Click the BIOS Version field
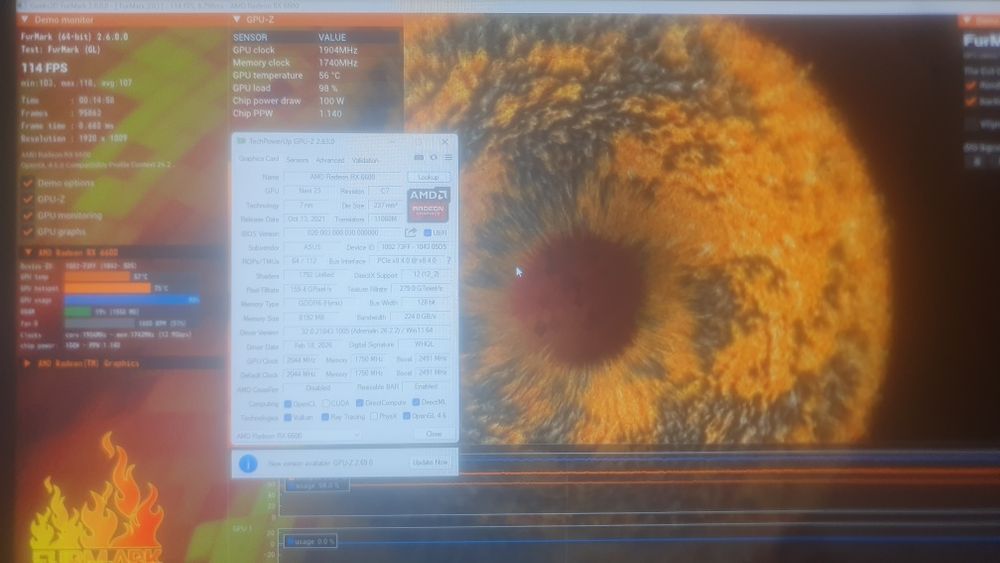 point(342,233)
